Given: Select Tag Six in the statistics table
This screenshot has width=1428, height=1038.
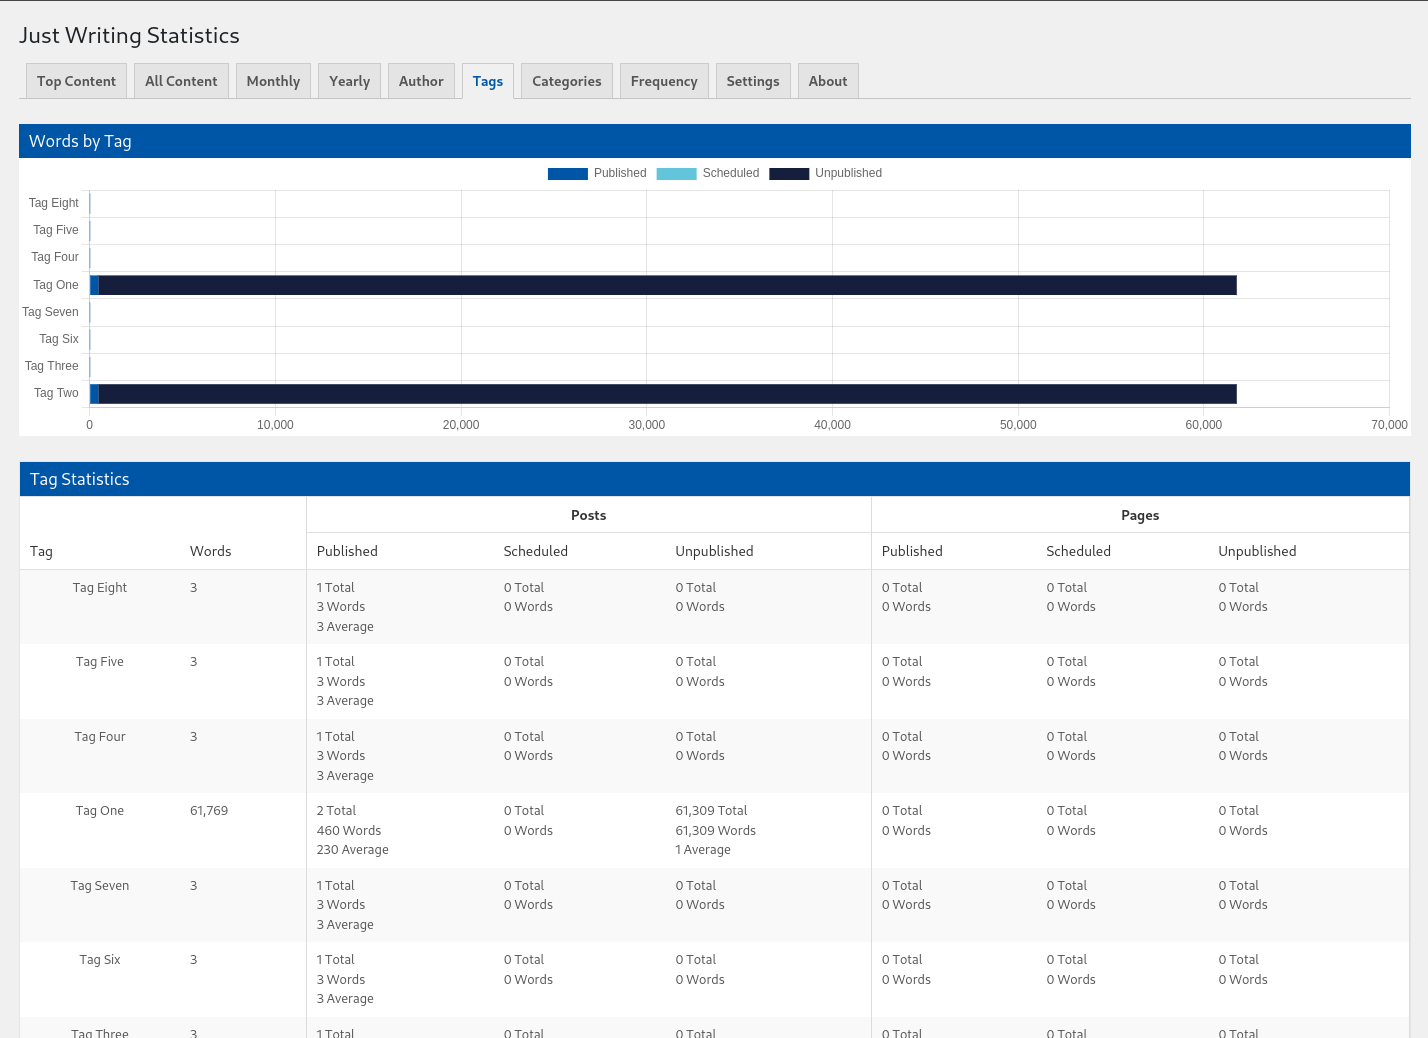Looking at the screenshot, I should 100,960.
